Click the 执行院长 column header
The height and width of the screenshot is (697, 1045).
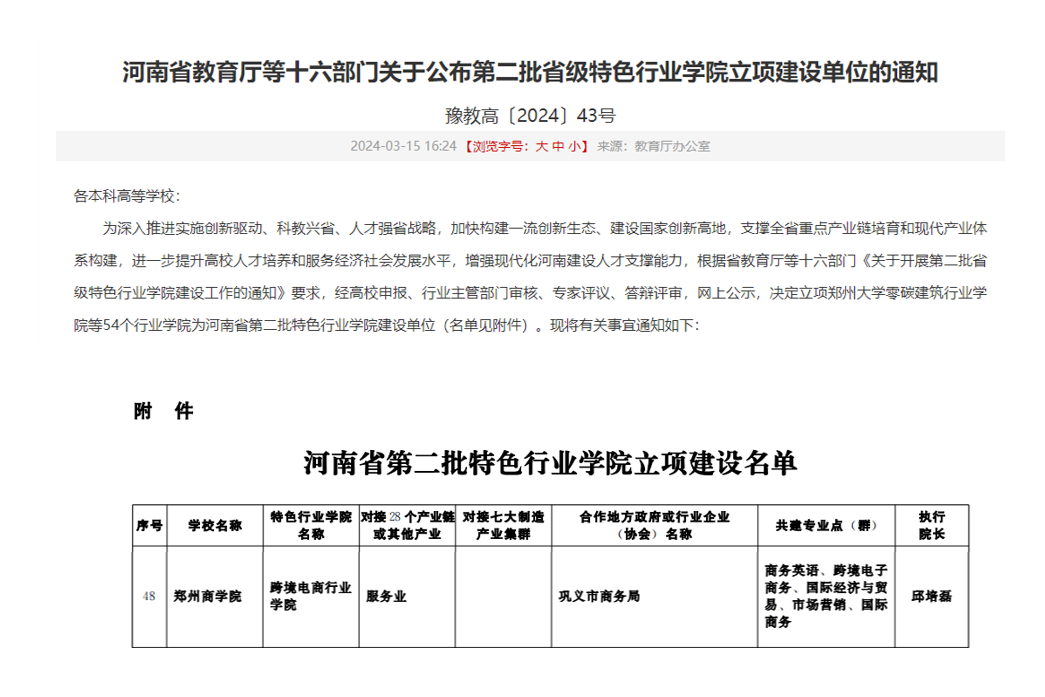931,525
